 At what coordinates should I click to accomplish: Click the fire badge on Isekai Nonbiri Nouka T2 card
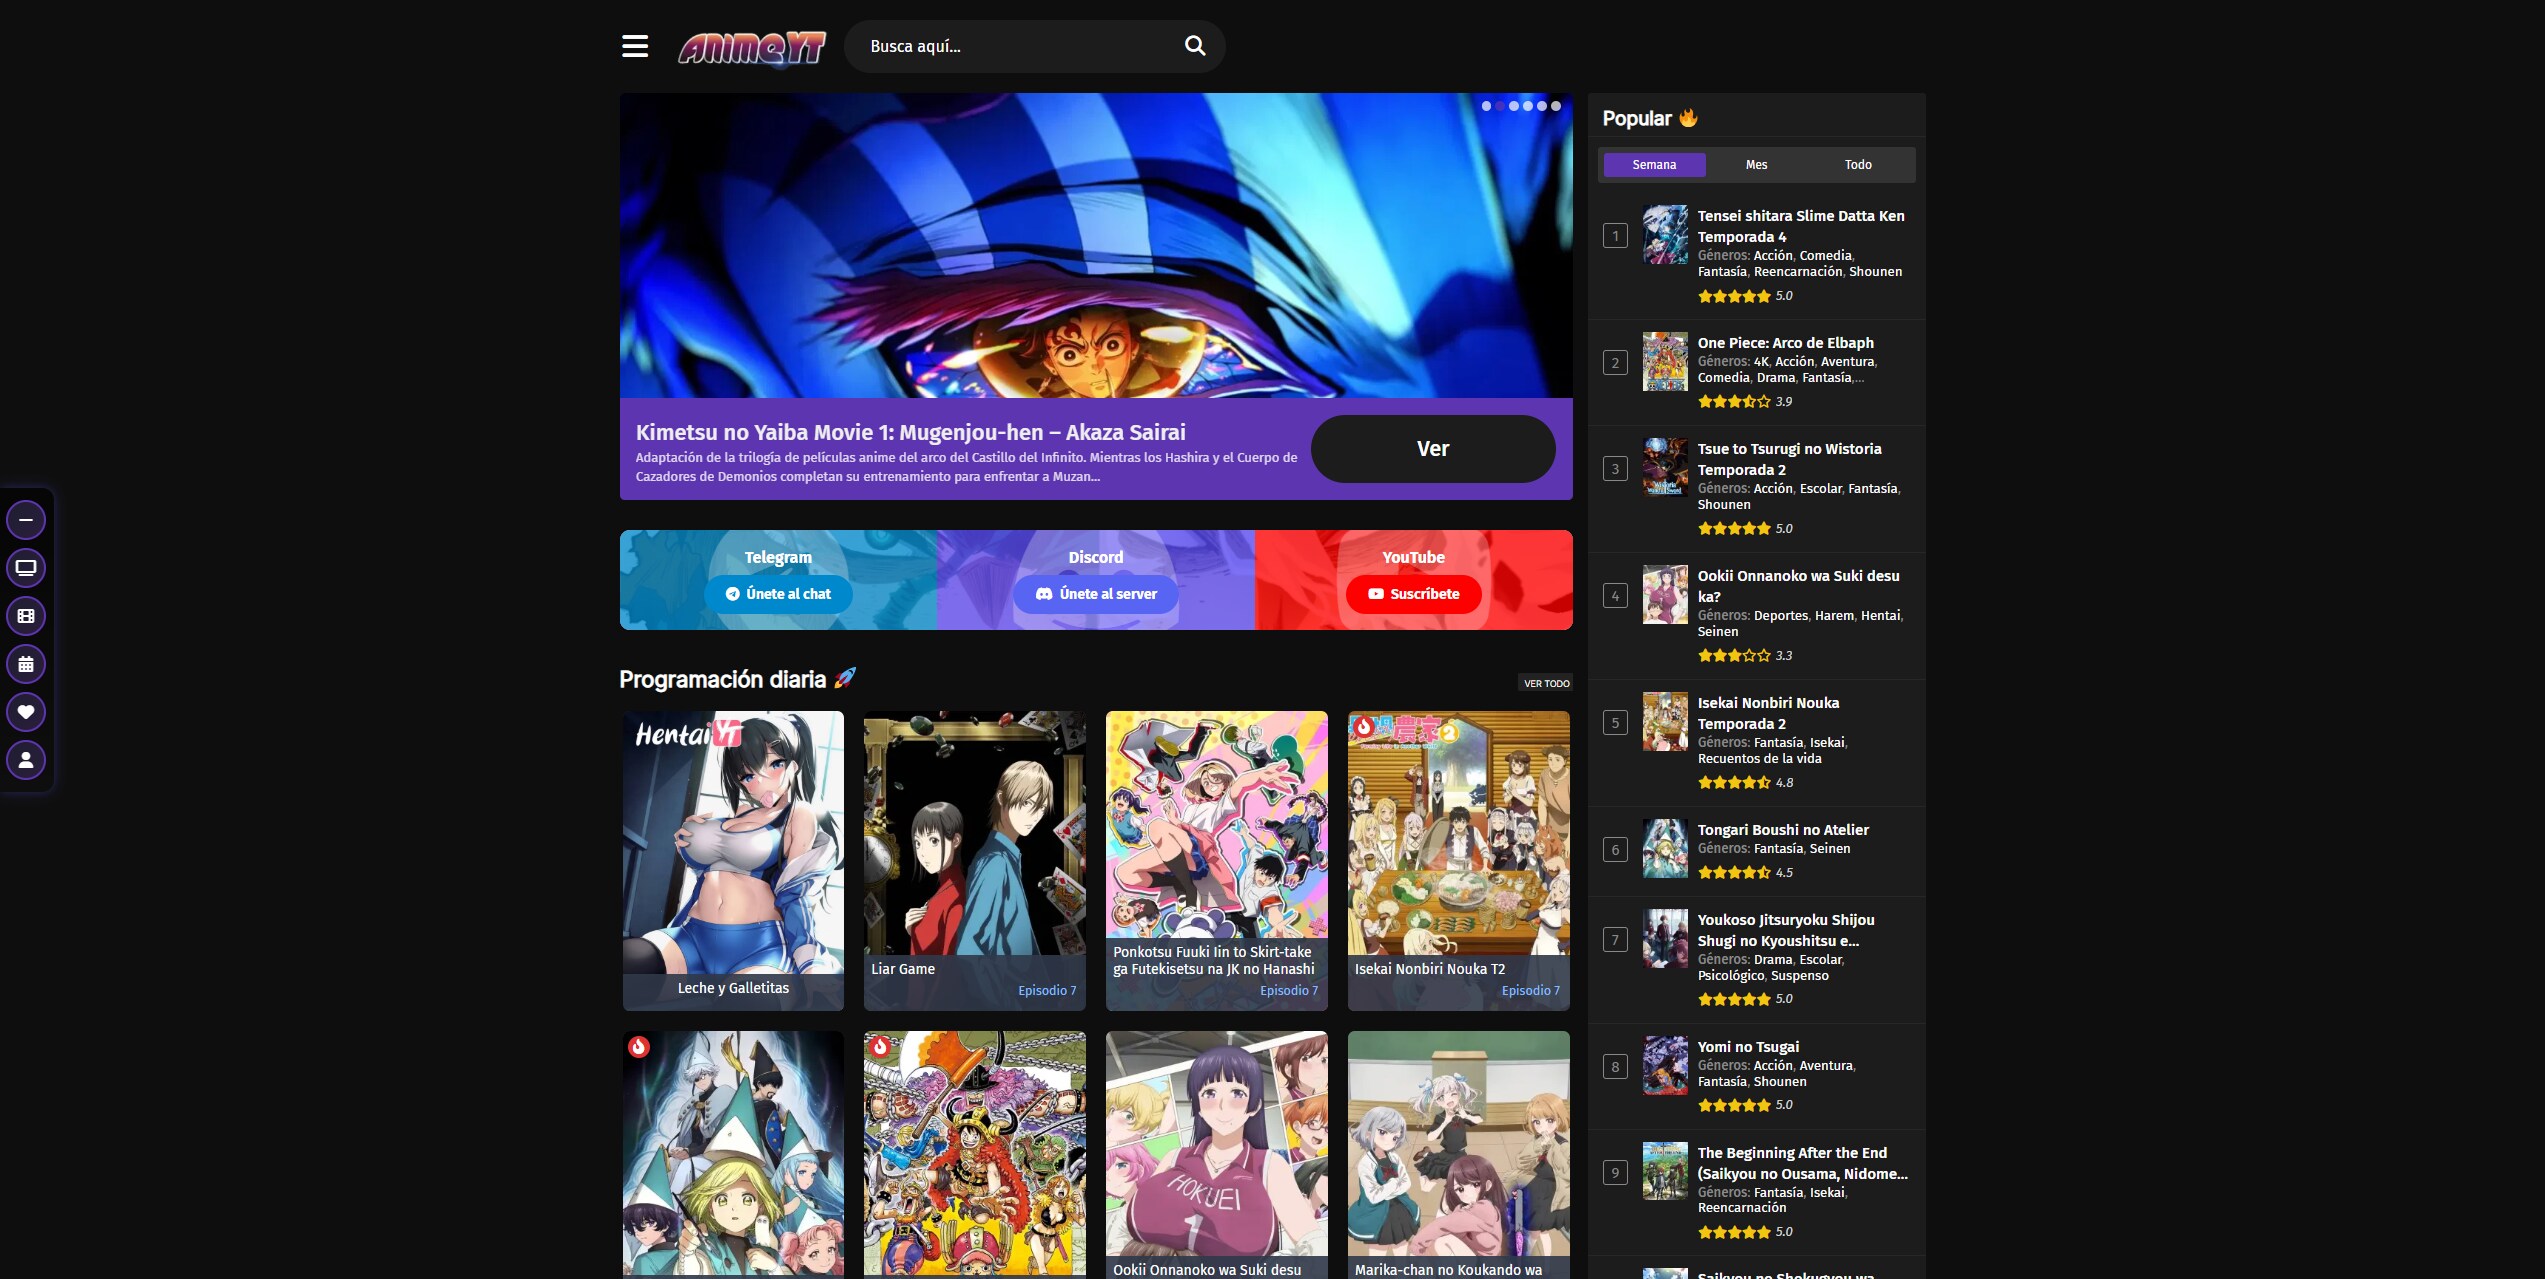click(x=1363, y=727)
